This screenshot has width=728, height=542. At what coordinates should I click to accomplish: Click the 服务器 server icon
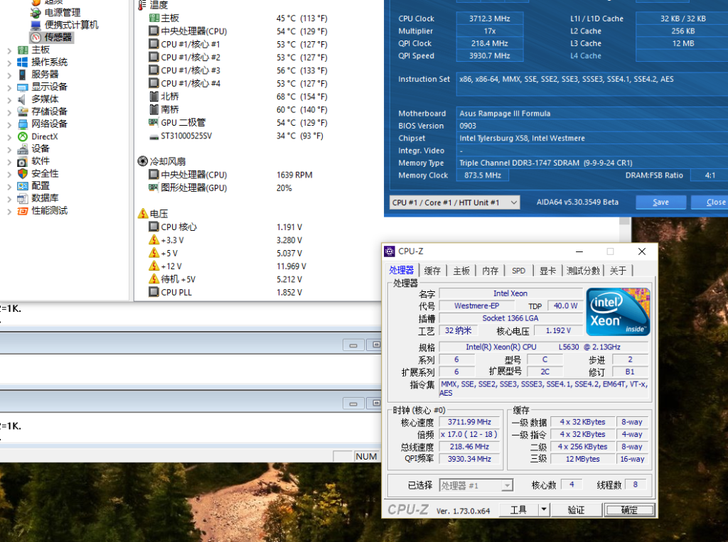coord(22,74)
